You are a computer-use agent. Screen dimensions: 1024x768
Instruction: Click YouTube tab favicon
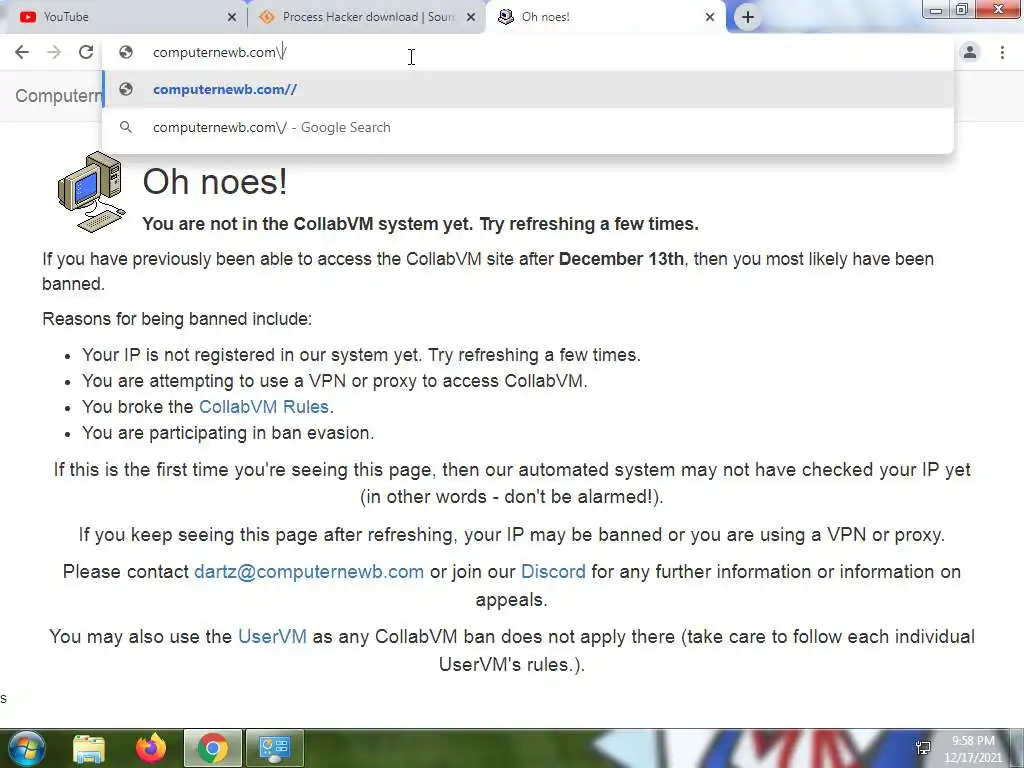(28, 17)
